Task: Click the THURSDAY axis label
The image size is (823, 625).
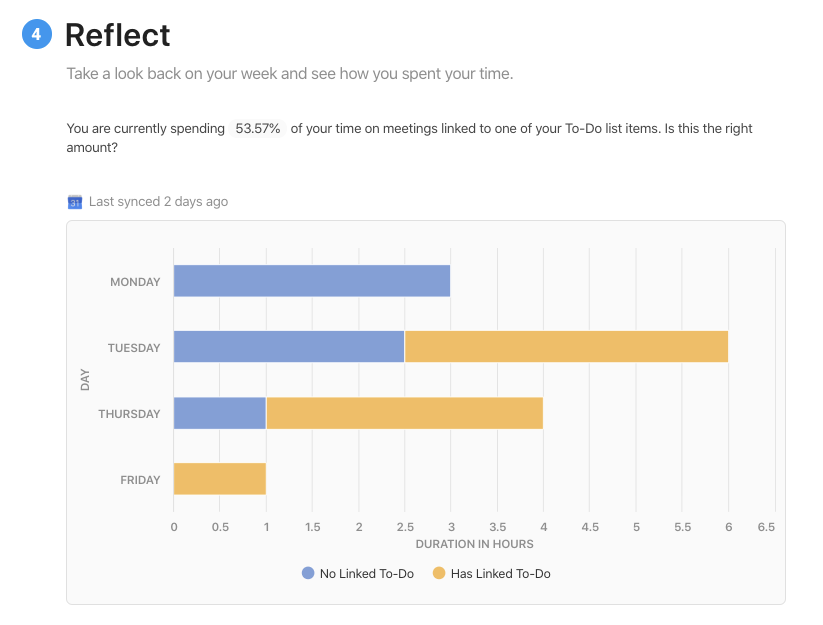Action: click(x=129, y=414)
